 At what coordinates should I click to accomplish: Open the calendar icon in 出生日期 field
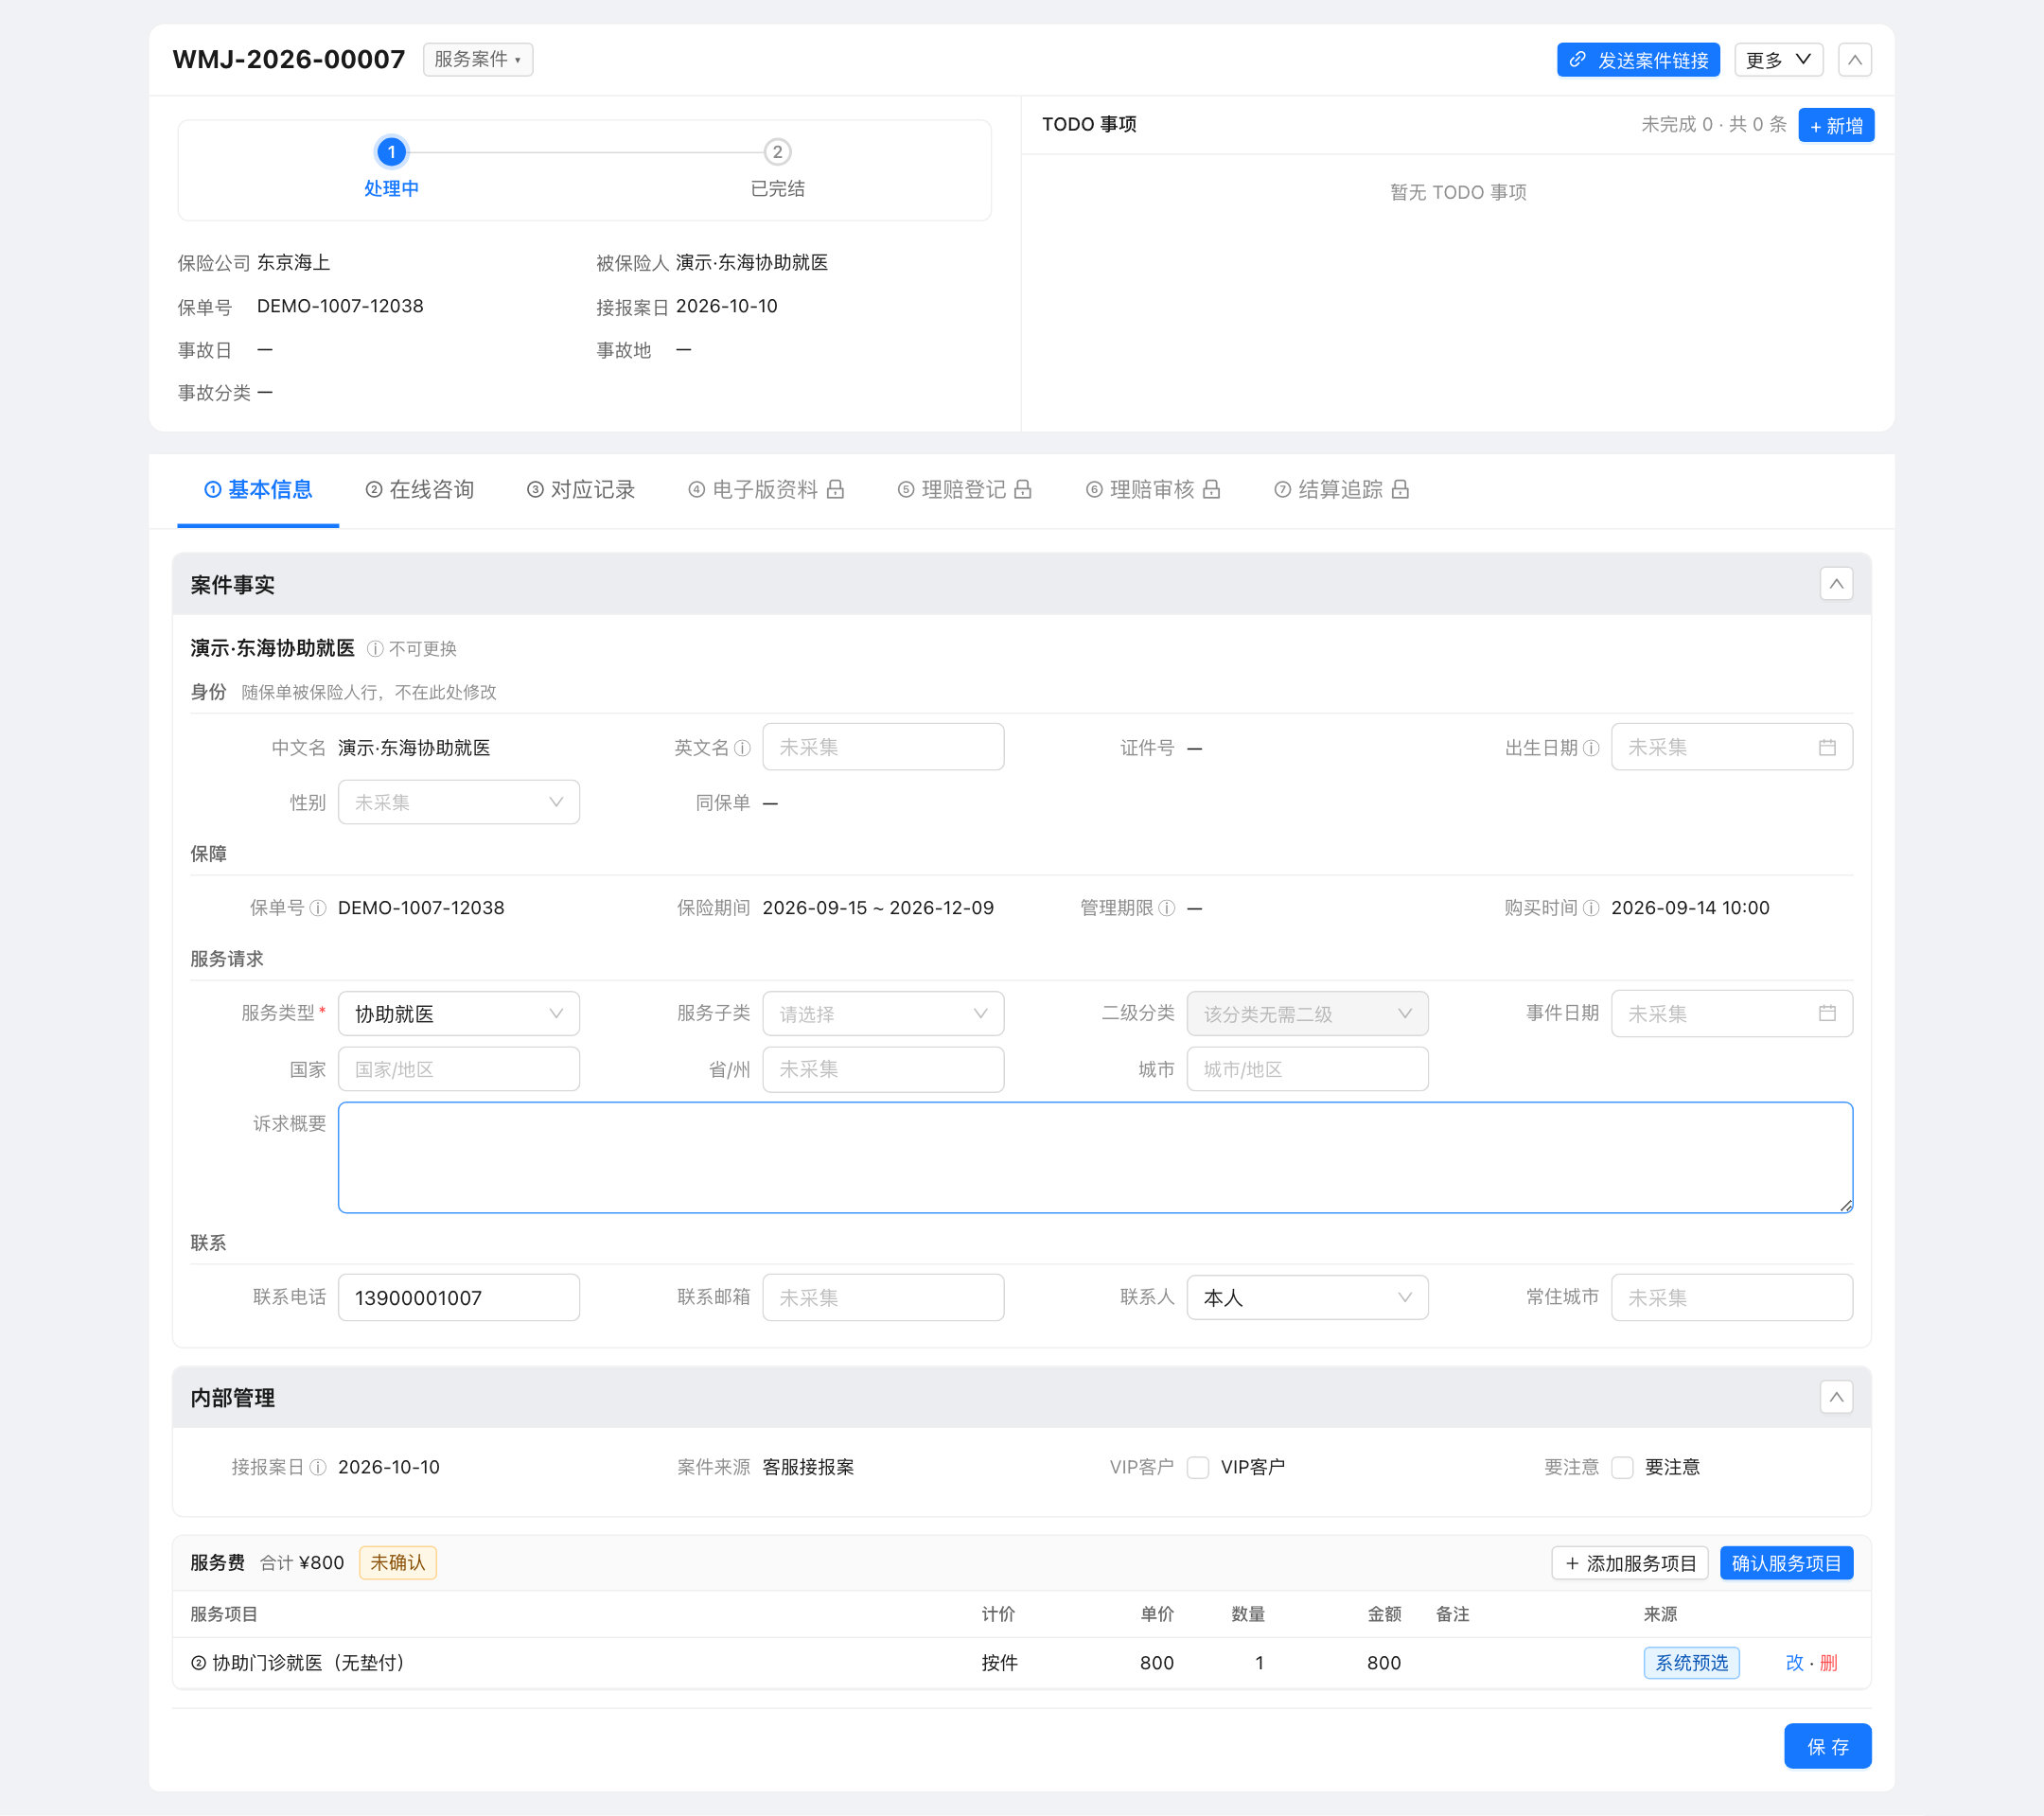pyautogui.click(x=1827, y=748)
